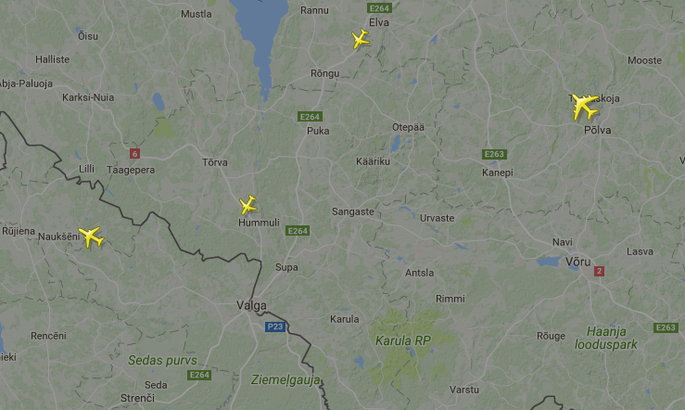This screenshot has width=685, height=410.
Task: Click the Otepää town label
Action: point(408,127)
